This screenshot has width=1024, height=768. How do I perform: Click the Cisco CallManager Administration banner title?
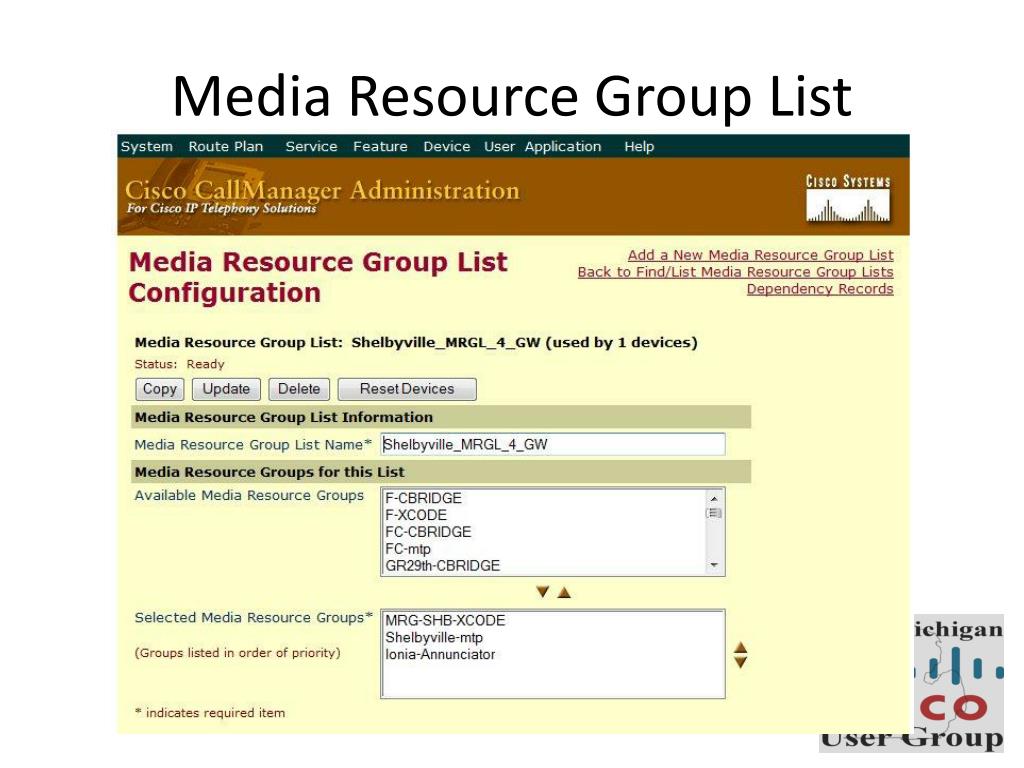(x=322, y=190)
